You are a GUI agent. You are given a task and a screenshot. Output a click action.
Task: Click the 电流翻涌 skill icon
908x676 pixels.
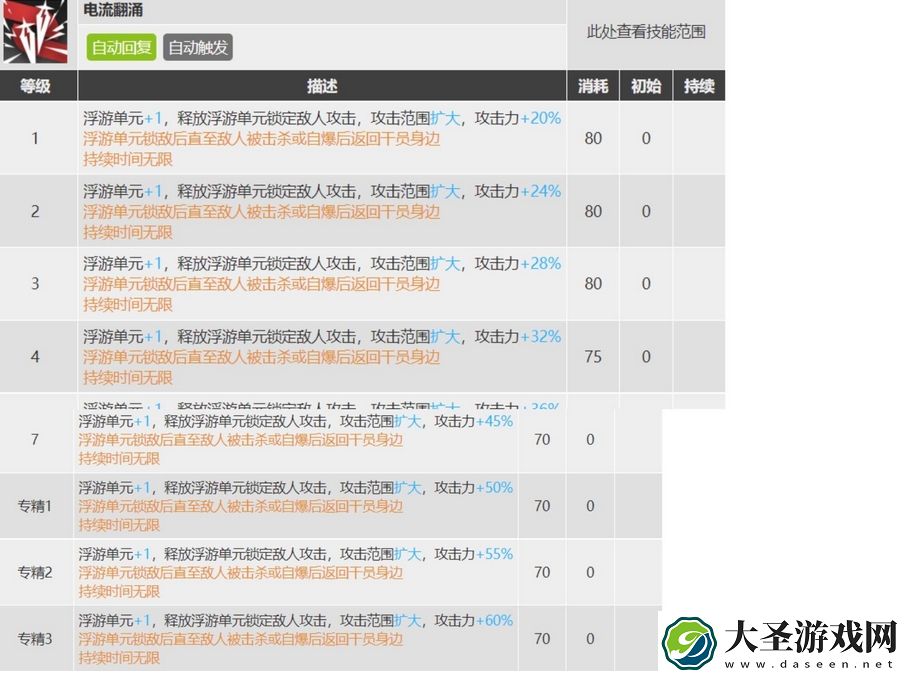pos(35,32)
